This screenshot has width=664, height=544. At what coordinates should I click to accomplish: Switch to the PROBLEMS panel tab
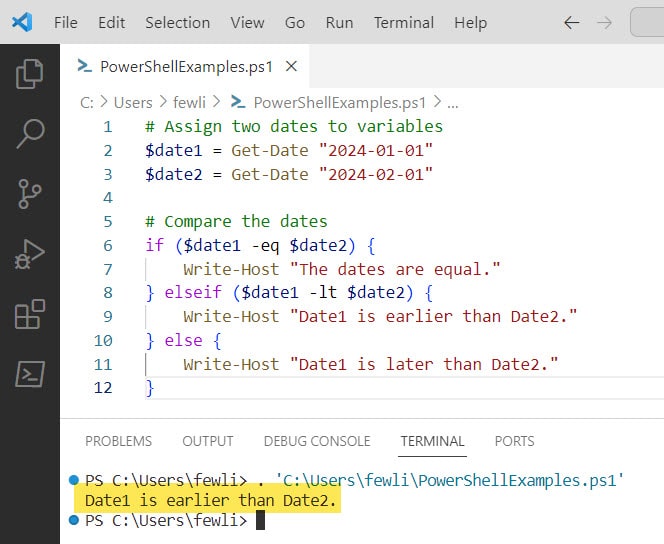(118, 441)
